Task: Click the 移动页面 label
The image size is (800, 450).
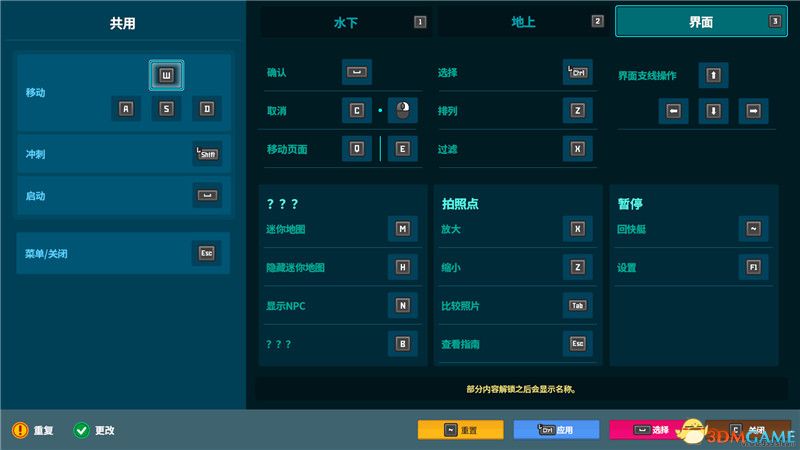Action: pyautogui.click(x=287, y=149)
